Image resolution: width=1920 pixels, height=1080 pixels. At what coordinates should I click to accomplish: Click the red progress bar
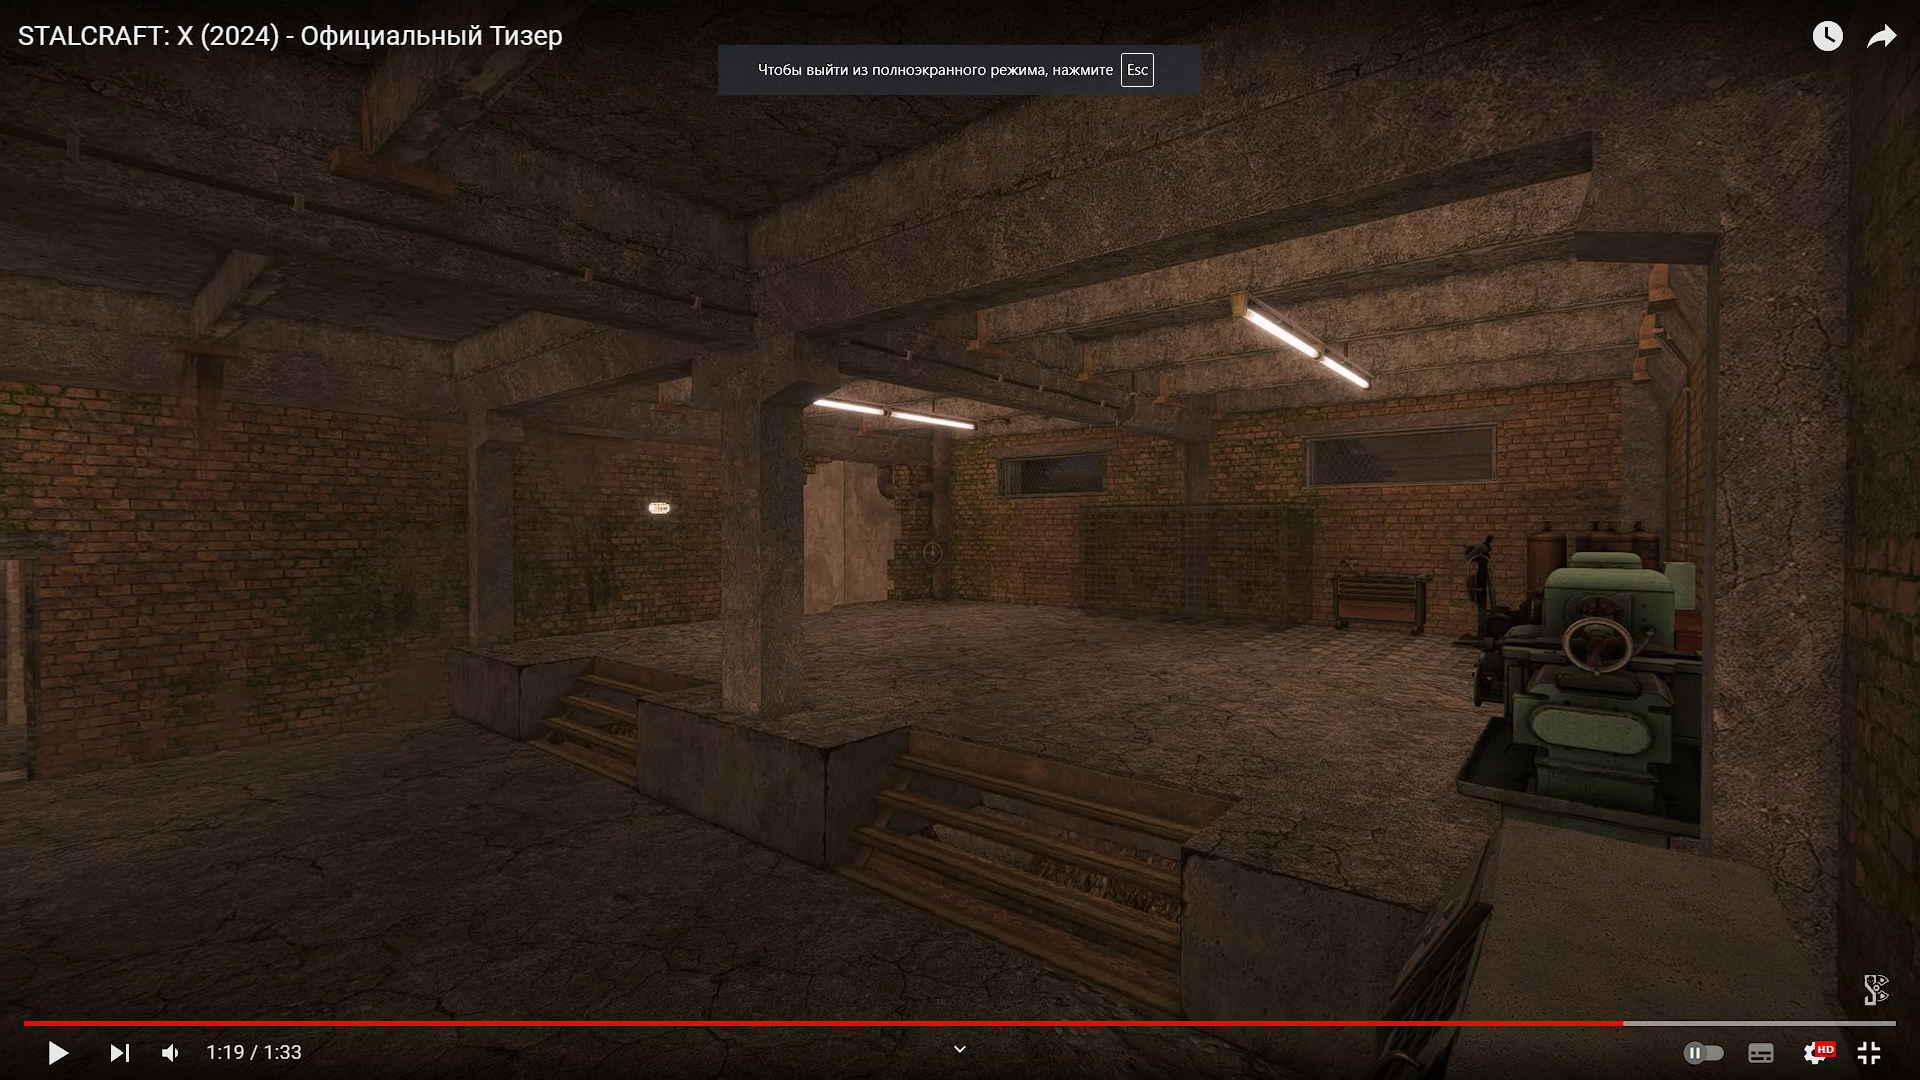[x=823, y=1023]
